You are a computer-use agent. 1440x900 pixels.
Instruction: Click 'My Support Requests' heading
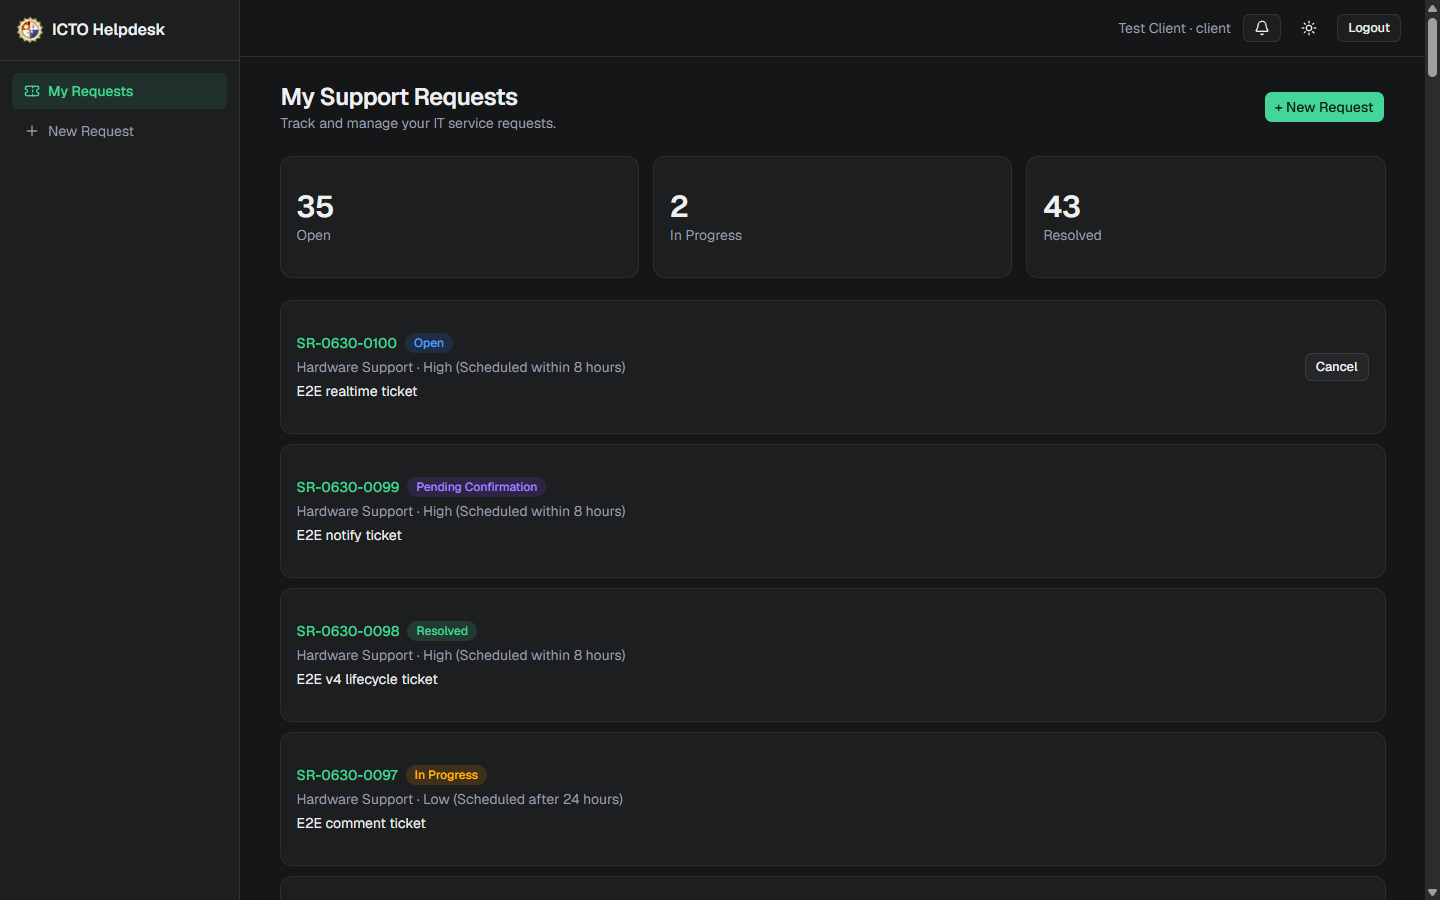click(399, 97)
